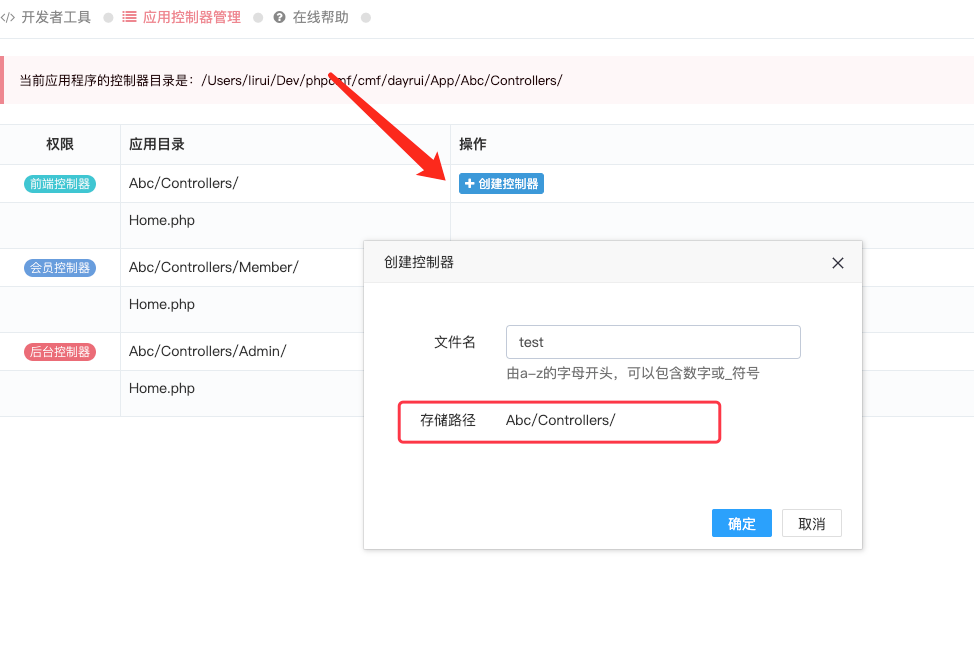Open the 开发者工具 tab
Image resolution: width=974 pixels, height=664 pixels.
tap(46, 17)
